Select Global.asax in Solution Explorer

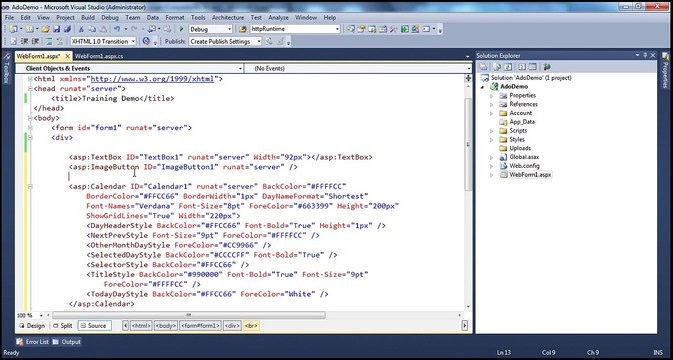[x=524, y=157]
